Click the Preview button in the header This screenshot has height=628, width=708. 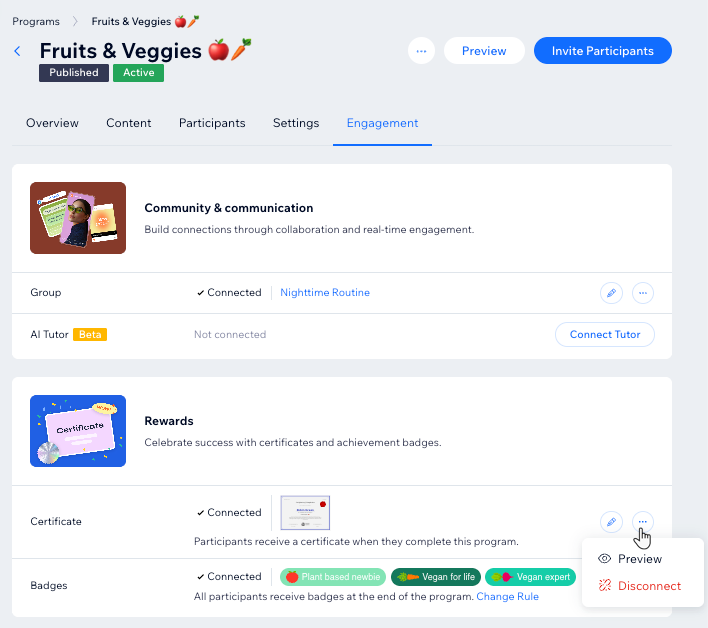pos(484,51)
